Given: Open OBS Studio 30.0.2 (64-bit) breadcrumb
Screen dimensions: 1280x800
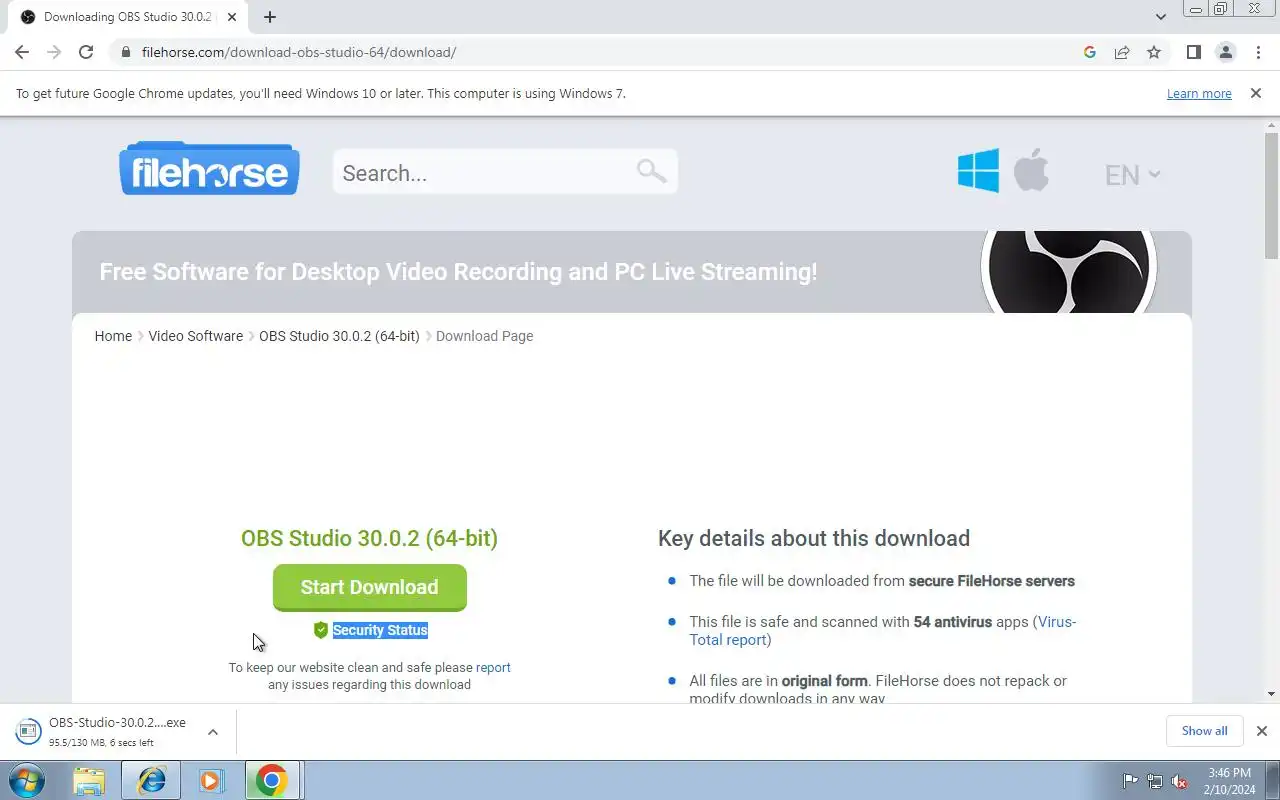Looking at the screenshot, I should (x=339, y=336).
